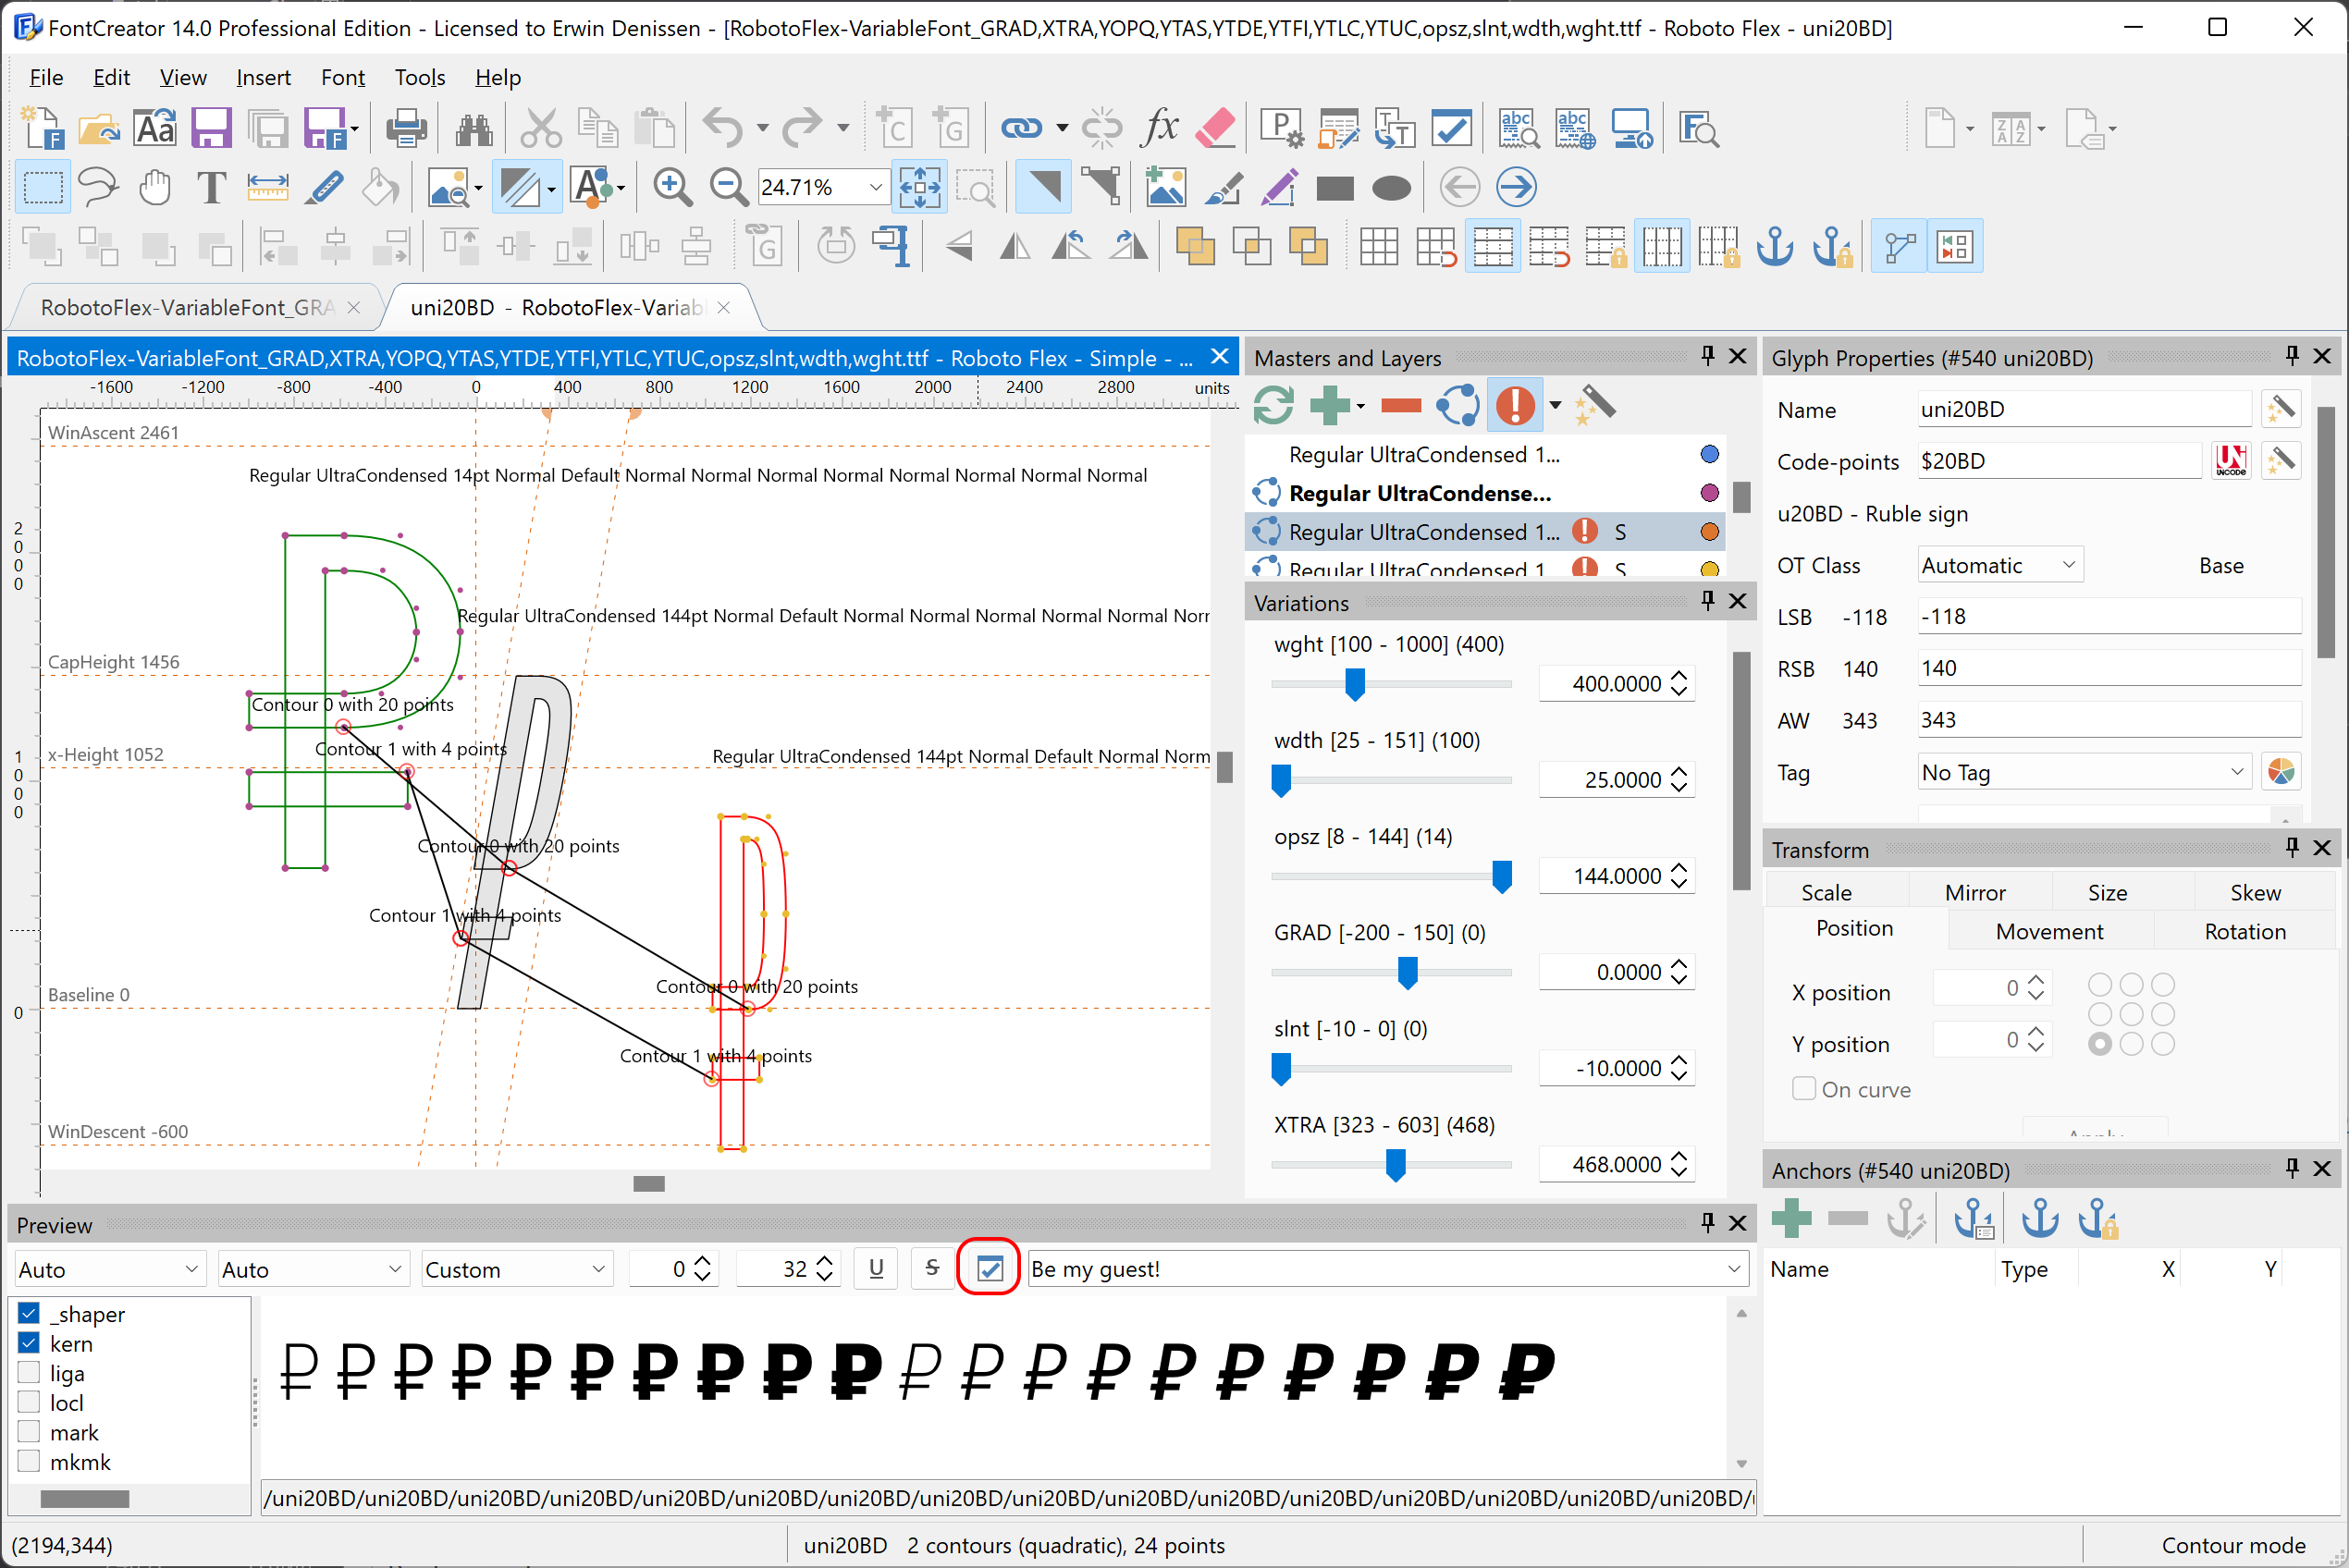This screenshot has width=2349, height=1568.
Task: Enable the locl feature checkbox
Action: point(29,1402)
